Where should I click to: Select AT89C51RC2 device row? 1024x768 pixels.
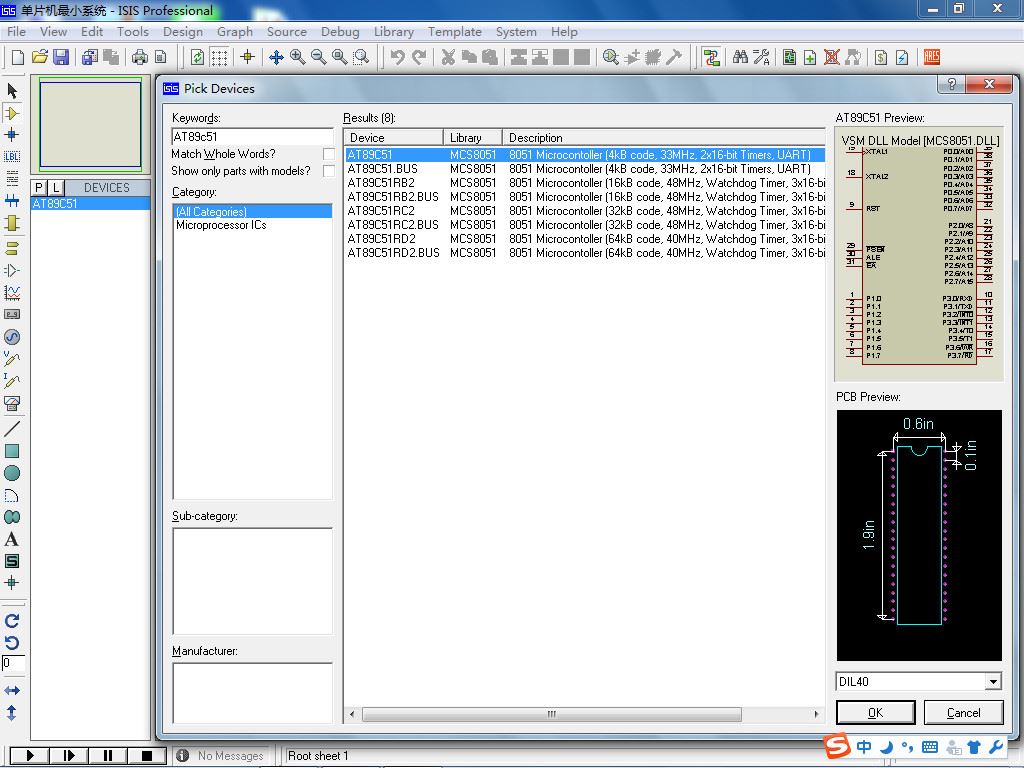pyautogui.click(x=584, y=211)
